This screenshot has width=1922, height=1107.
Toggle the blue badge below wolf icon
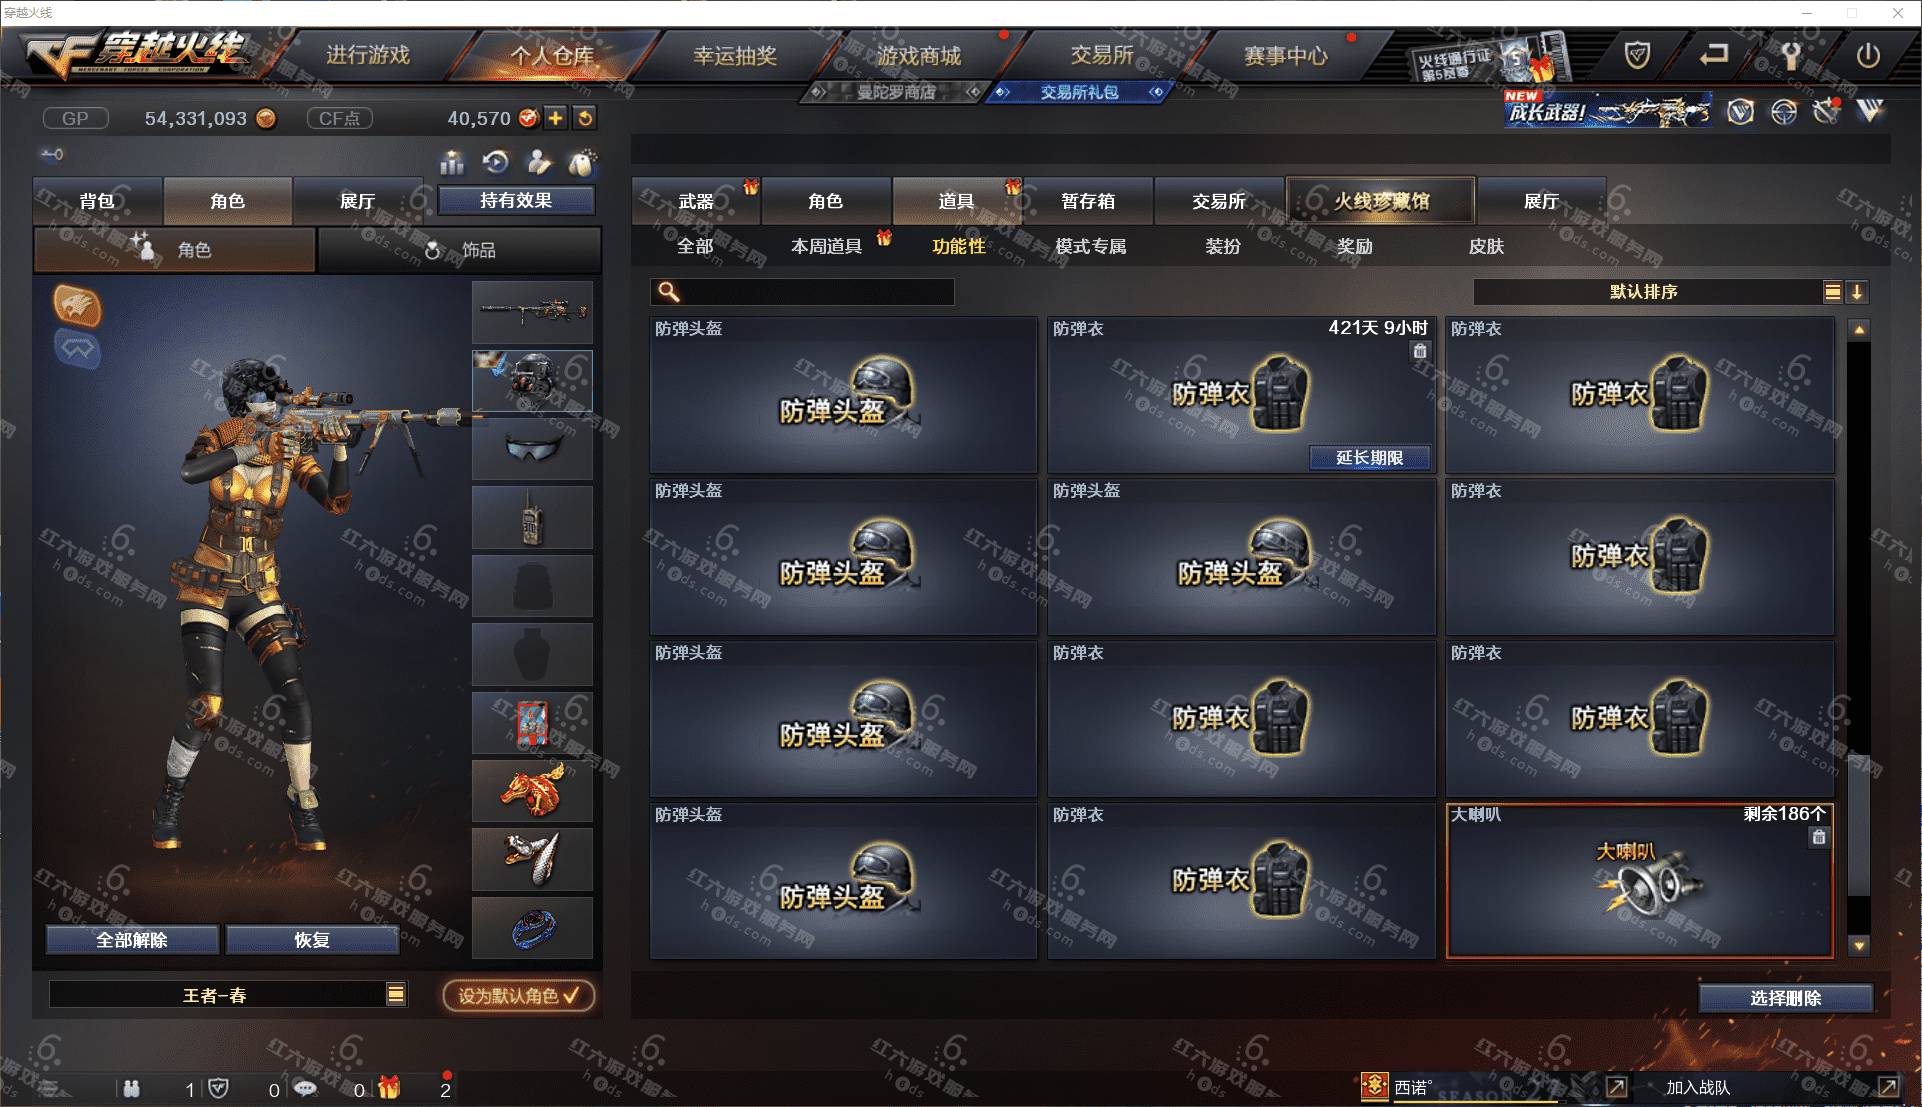click(x=77, y=349)
